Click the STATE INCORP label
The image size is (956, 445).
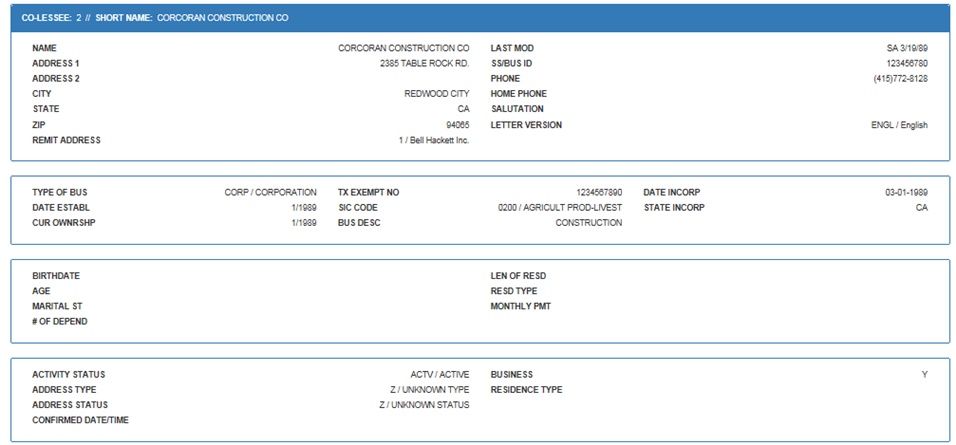(674, 207)
